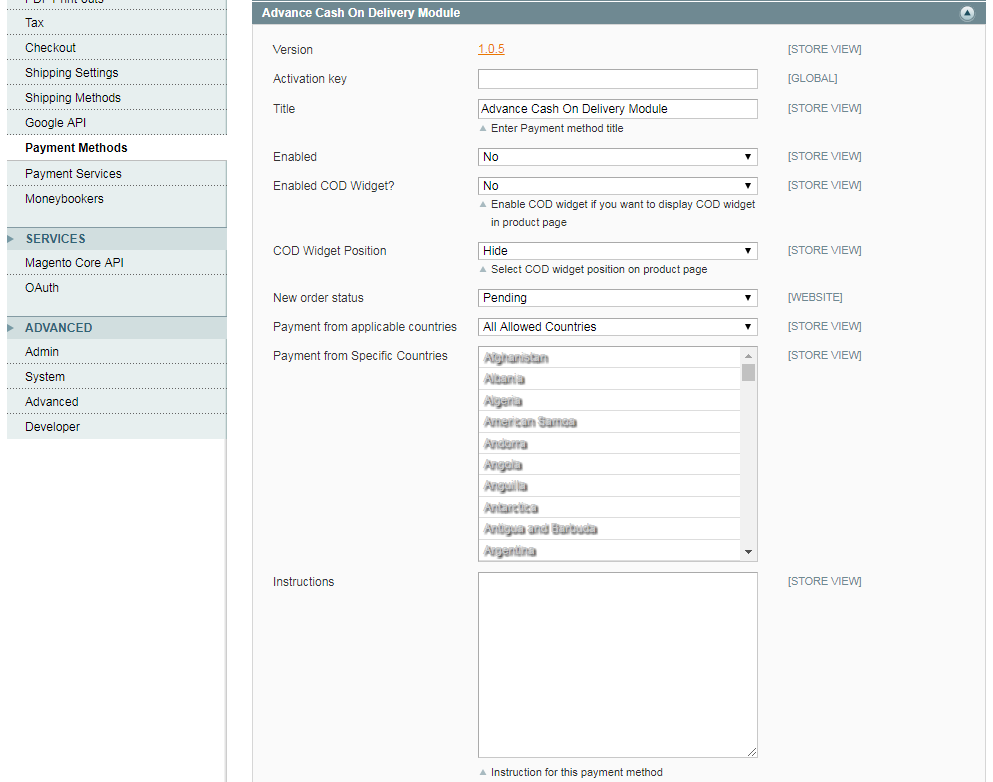This screenshot has width=993, height=782.
Task: Focus the Activation key input field
Action: point(617,79)
